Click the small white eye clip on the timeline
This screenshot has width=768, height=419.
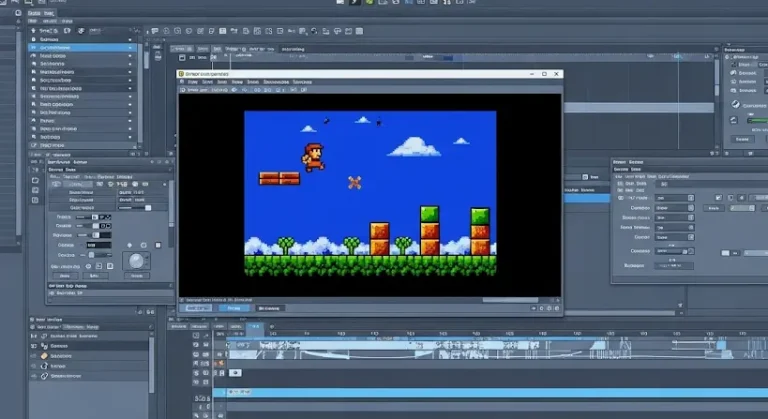(235, 373)
